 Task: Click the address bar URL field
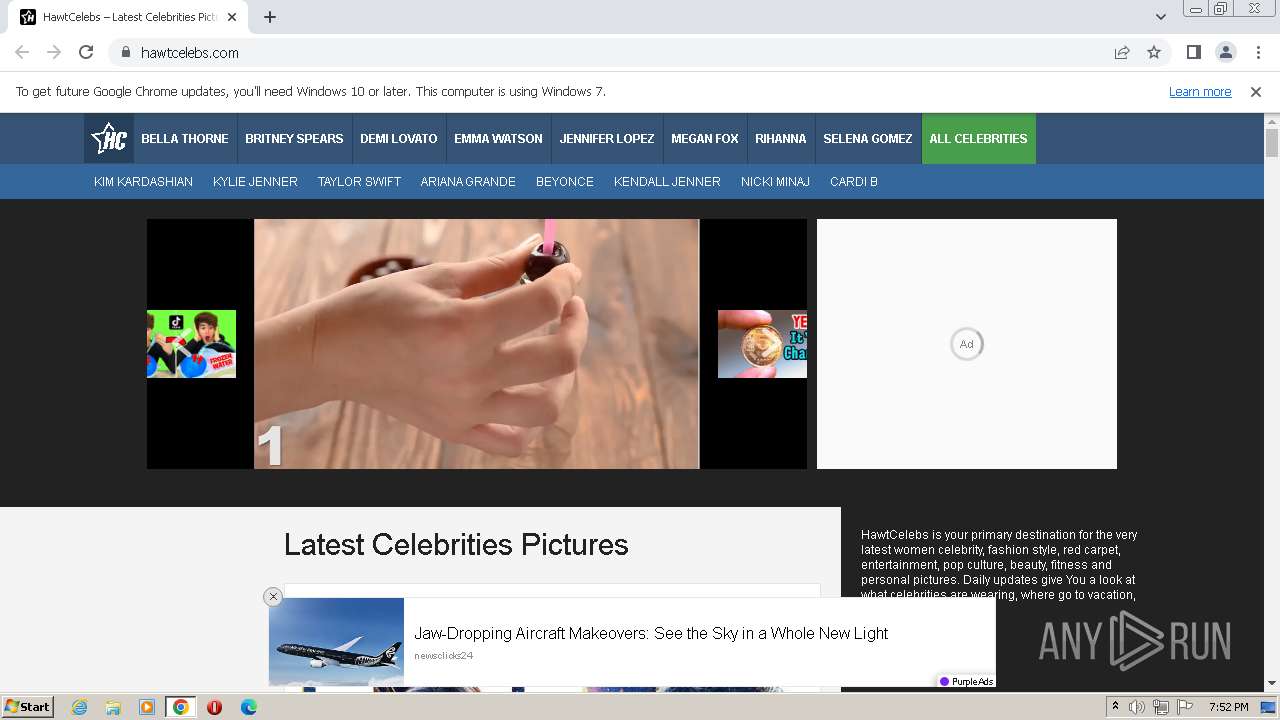click(x=620, y=53)
